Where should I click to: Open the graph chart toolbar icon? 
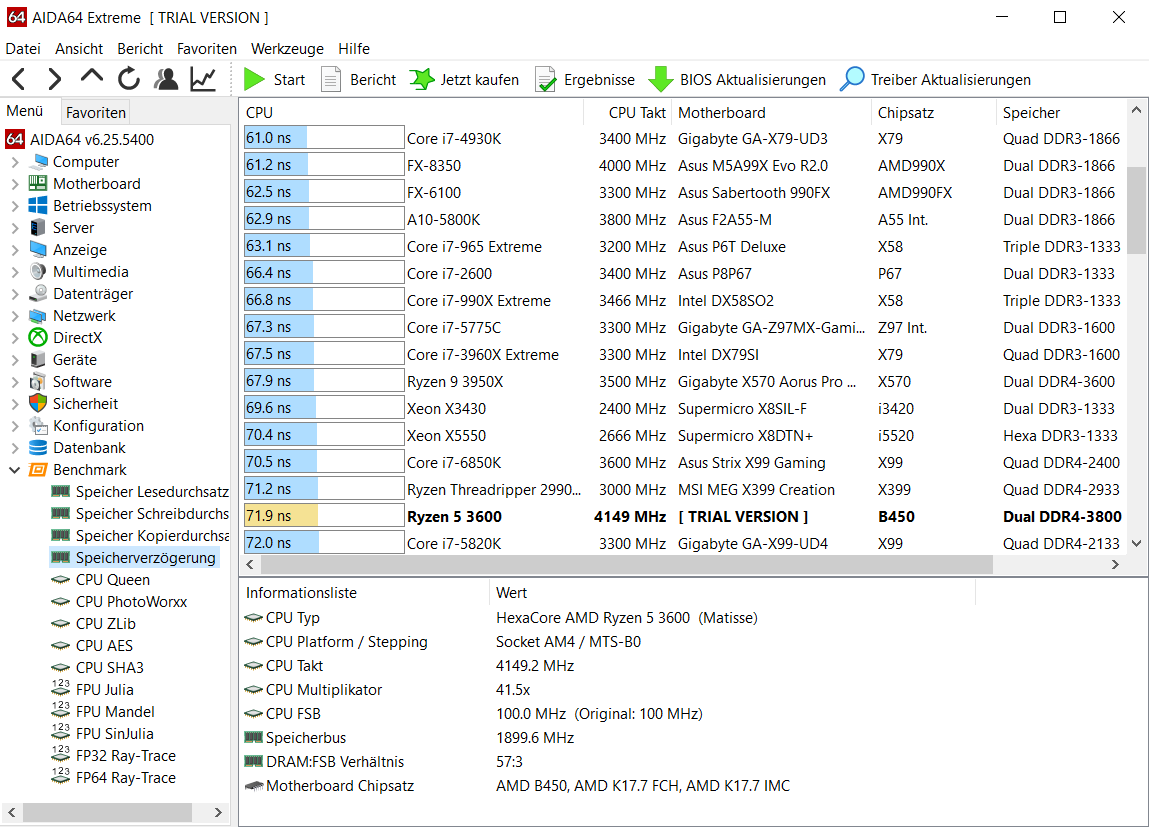pyautogui.click(x=203, y=79)
